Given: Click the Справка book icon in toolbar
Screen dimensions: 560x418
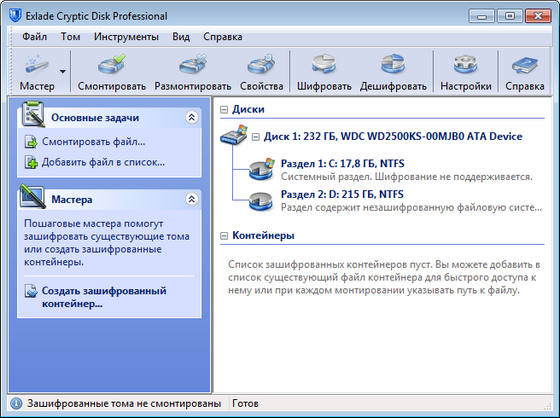Looking at the screenshot, I should 525,65.
